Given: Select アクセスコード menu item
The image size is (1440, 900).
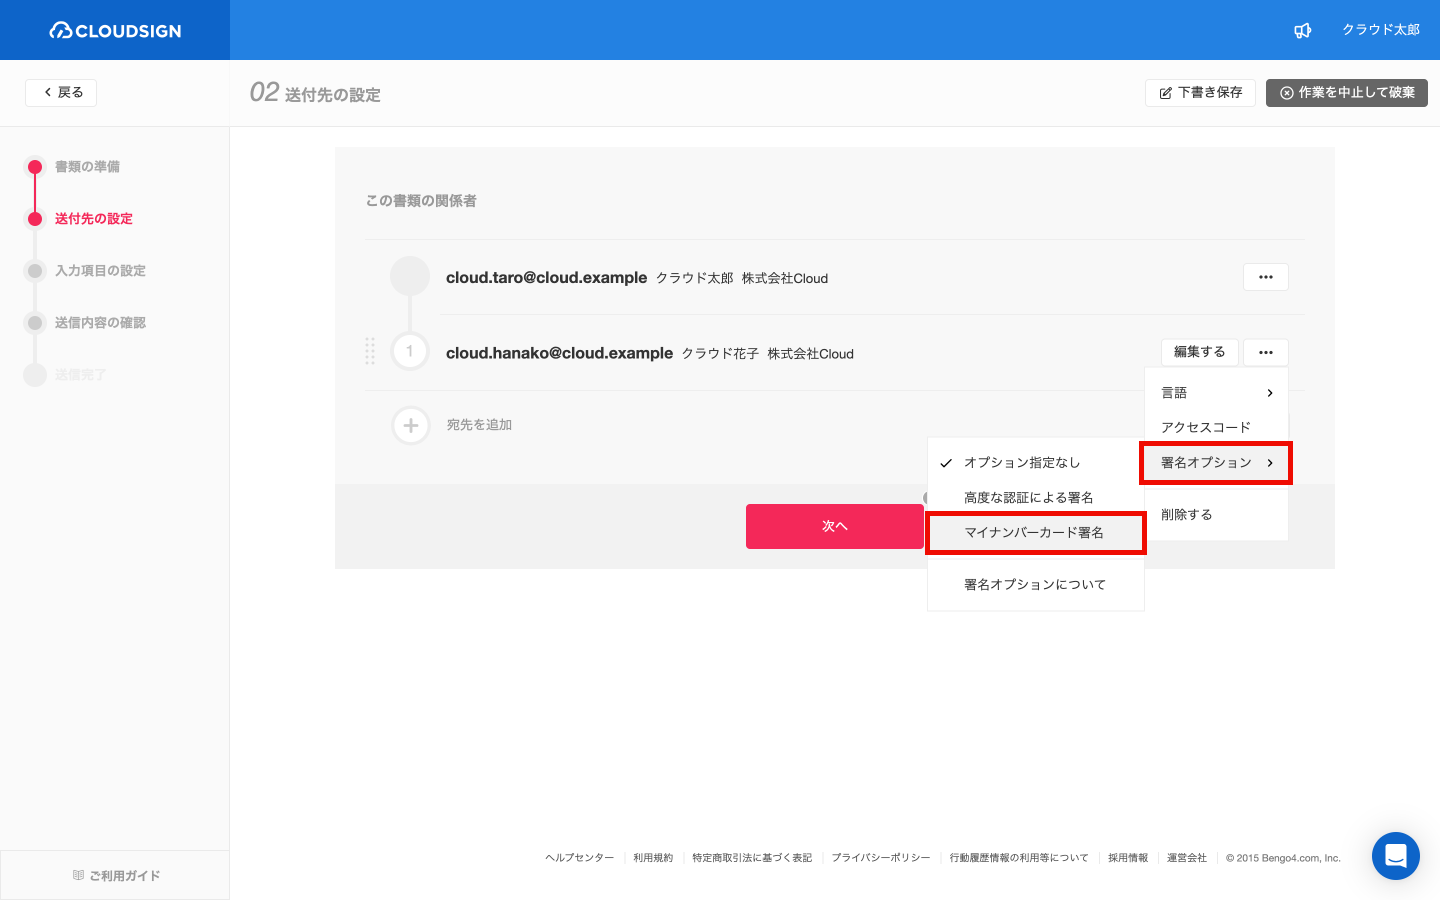Looking at the screenshot, I should click(x=1217, y=427).
